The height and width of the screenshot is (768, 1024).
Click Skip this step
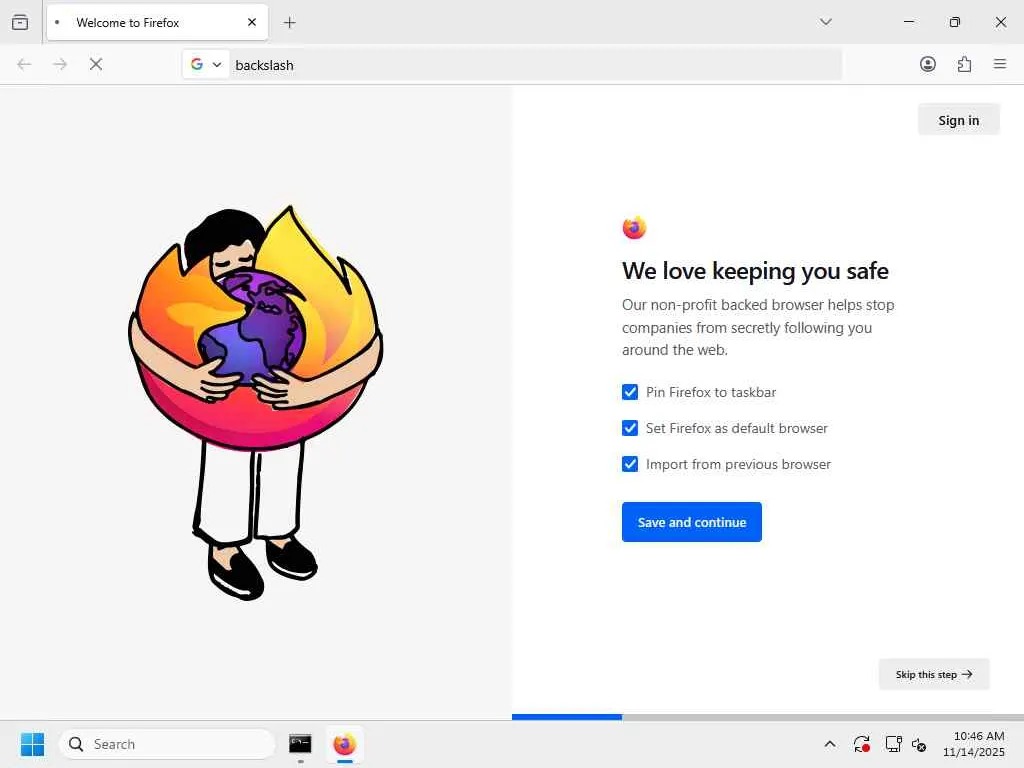[934, 674]
